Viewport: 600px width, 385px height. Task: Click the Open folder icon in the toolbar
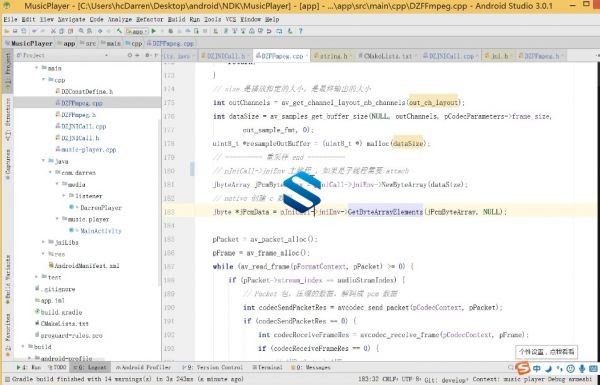click(x=7, y=31)
